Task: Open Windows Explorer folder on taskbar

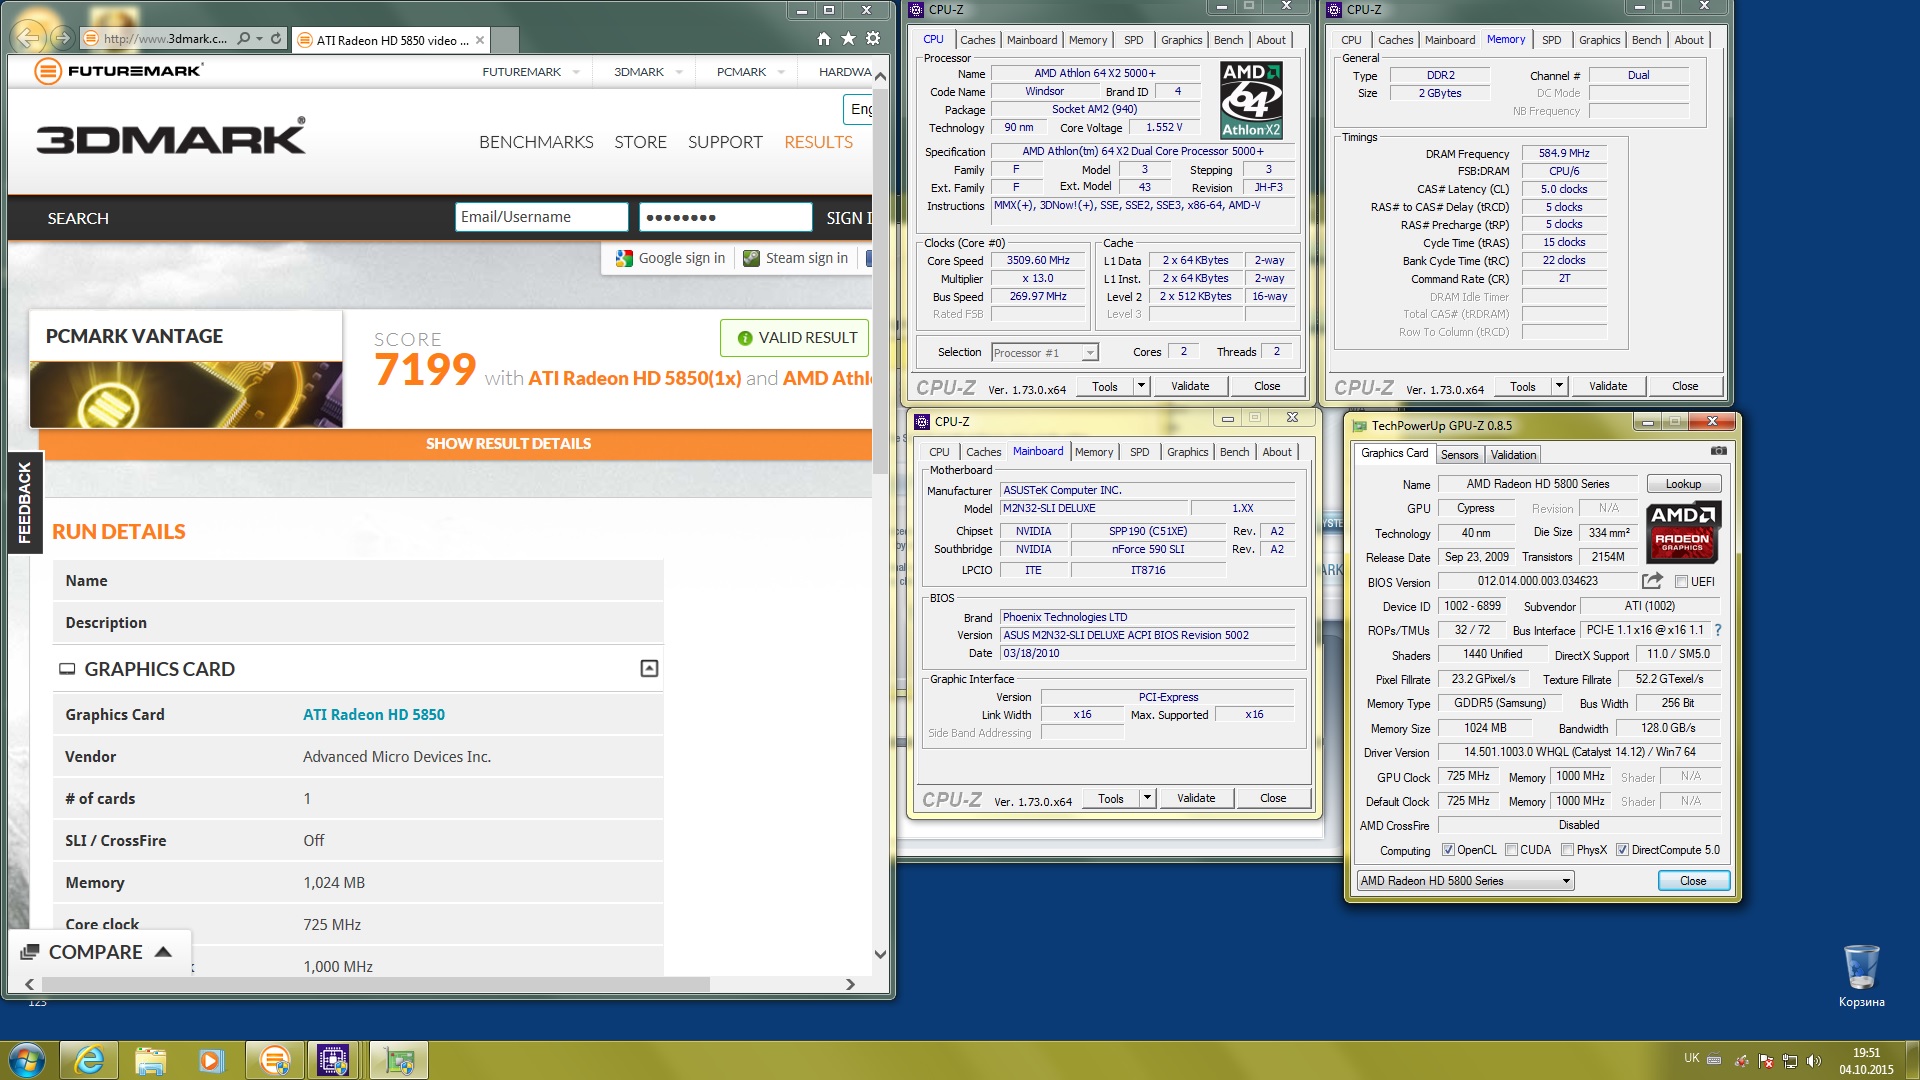Action: point(150,1060)
